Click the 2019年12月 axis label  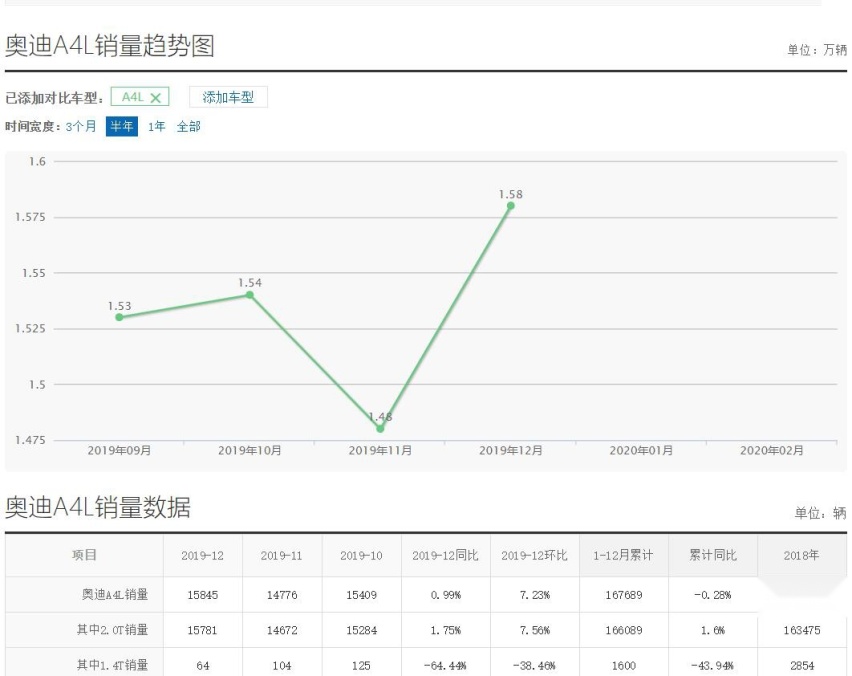511,450
